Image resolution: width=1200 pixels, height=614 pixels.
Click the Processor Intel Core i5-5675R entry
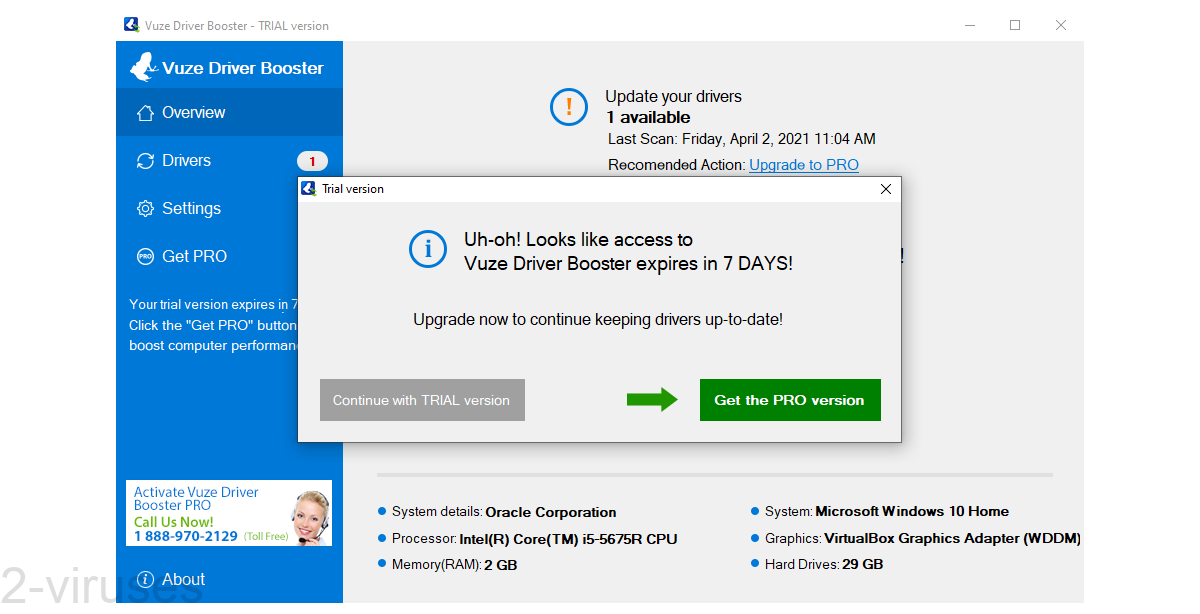click(x=535, y=539)
